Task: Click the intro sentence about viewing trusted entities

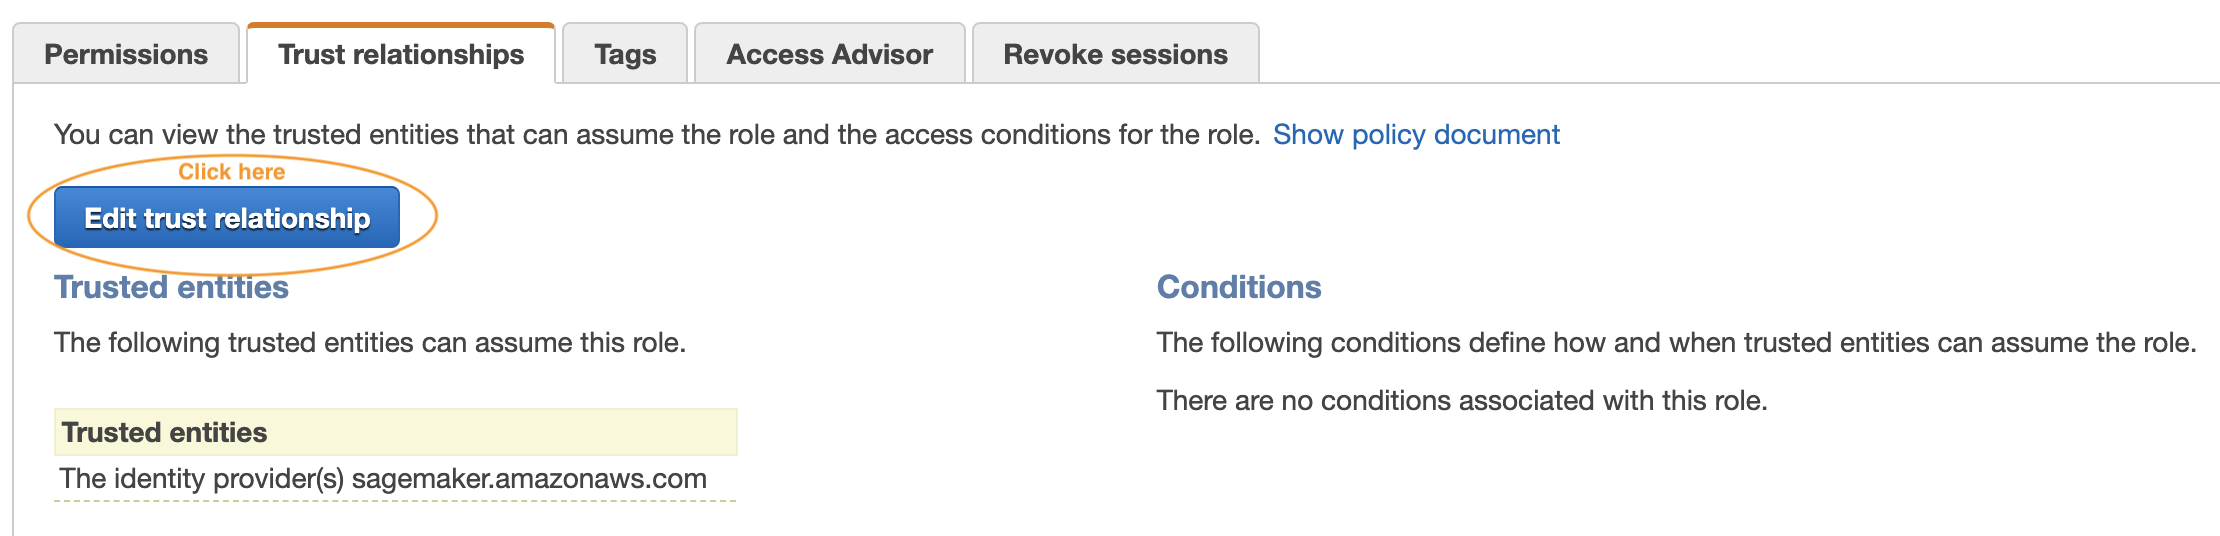Action: coord(657,135)
